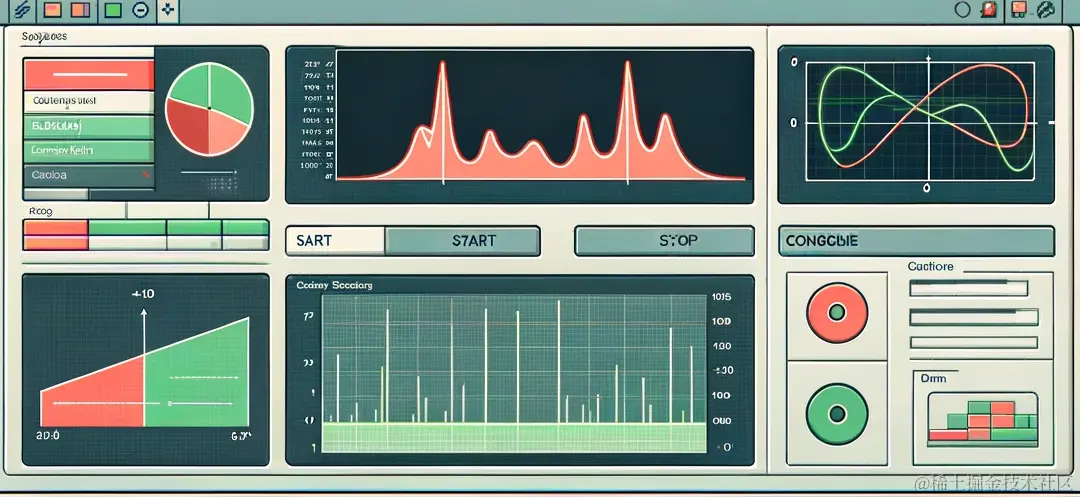The height and width of the screenshot is (500, 1080).
Task: Click the green square toolbar icon
Action: [x=114, y=10]
